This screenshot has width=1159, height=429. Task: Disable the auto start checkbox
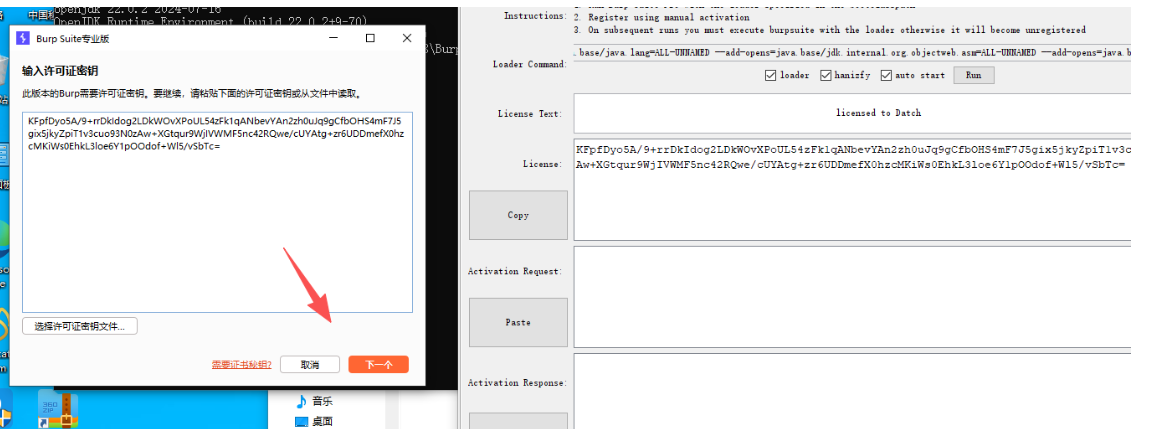(886, 75)
